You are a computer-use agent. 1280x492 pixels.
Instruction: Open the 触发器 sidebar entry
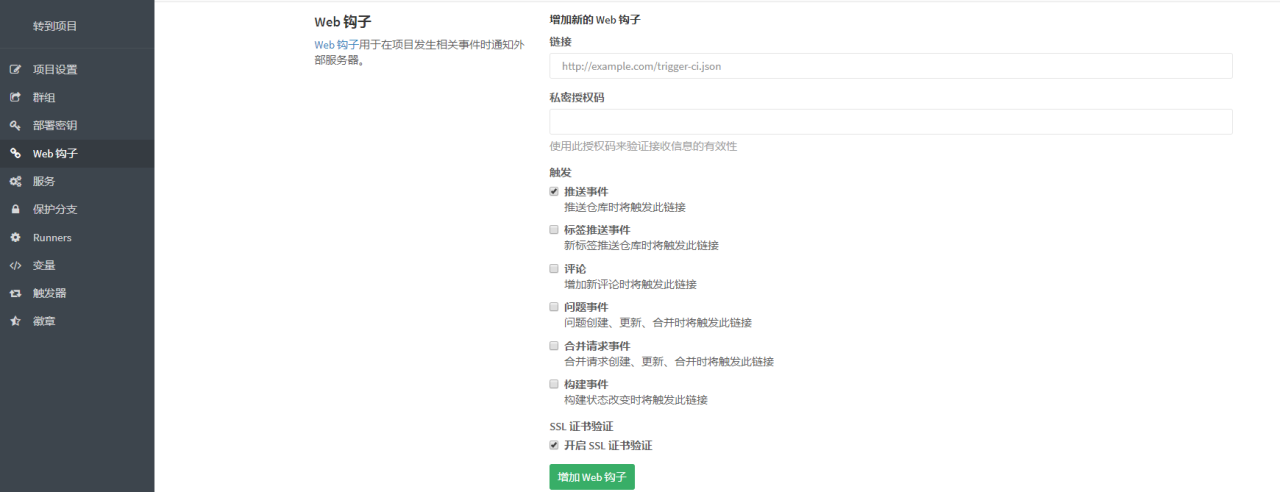[x=77, y=294]
